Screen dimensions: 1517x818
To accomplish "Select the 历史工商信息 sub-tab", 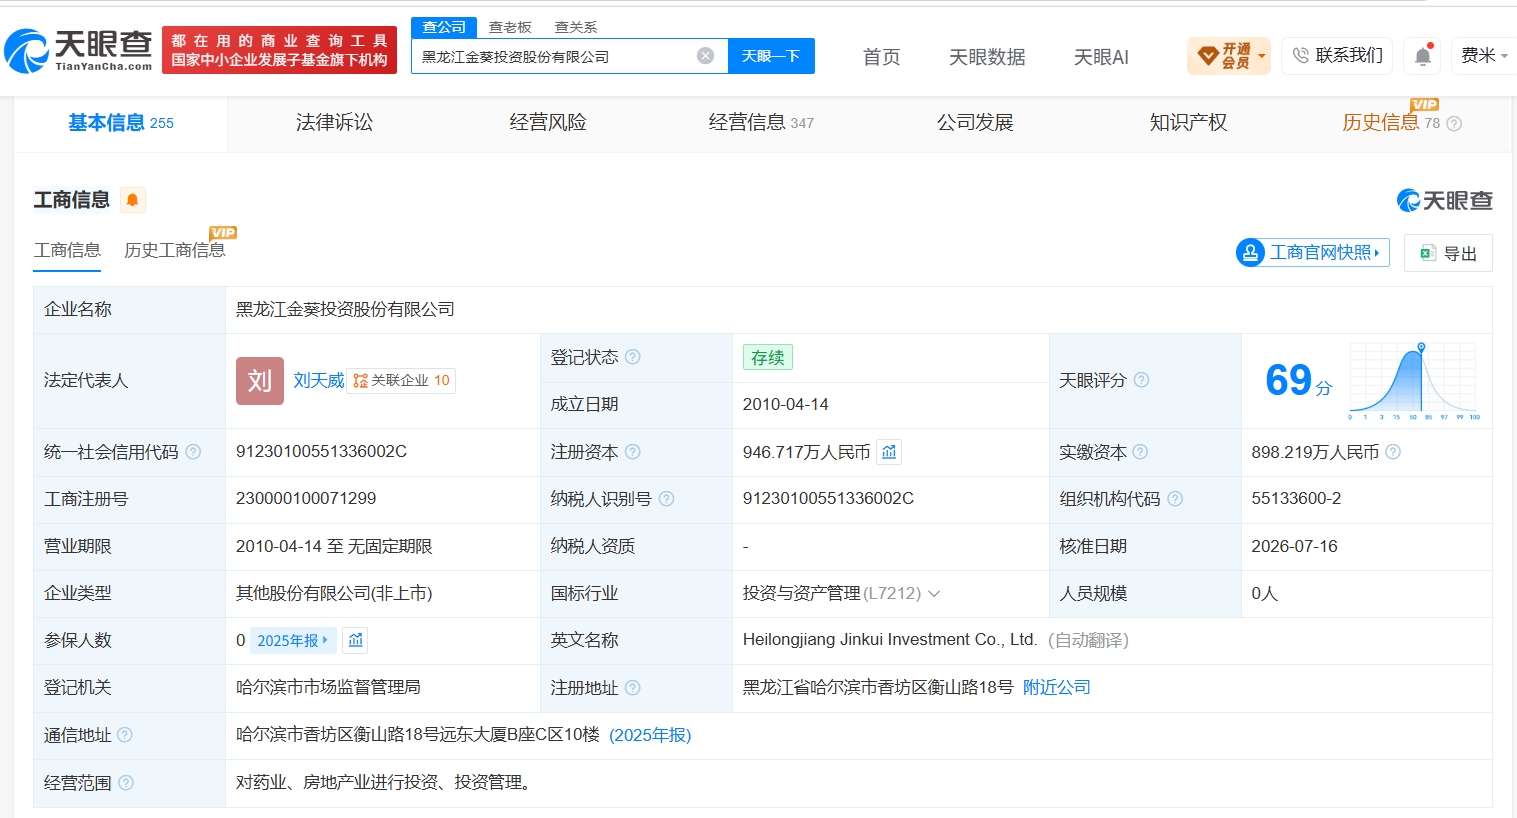I will (x=175, y=250).
